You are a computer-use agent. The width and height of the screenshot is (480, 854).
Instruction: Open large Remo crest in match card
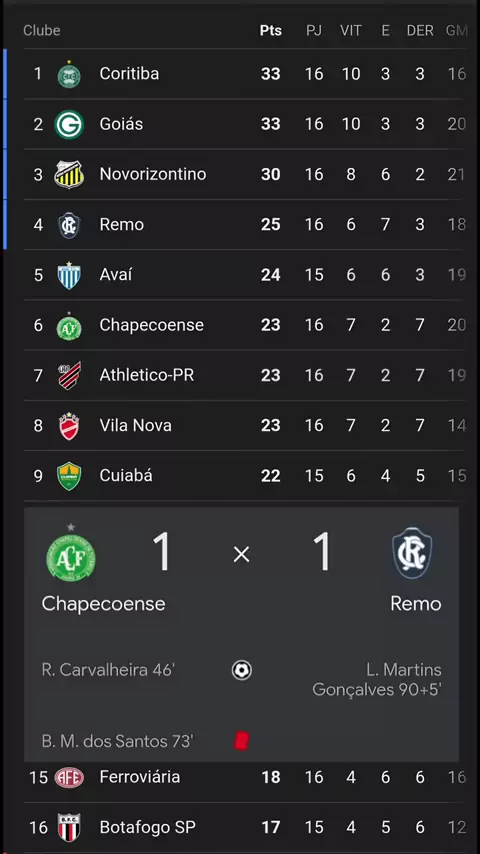pyautogui.click(x=412, y=553)
